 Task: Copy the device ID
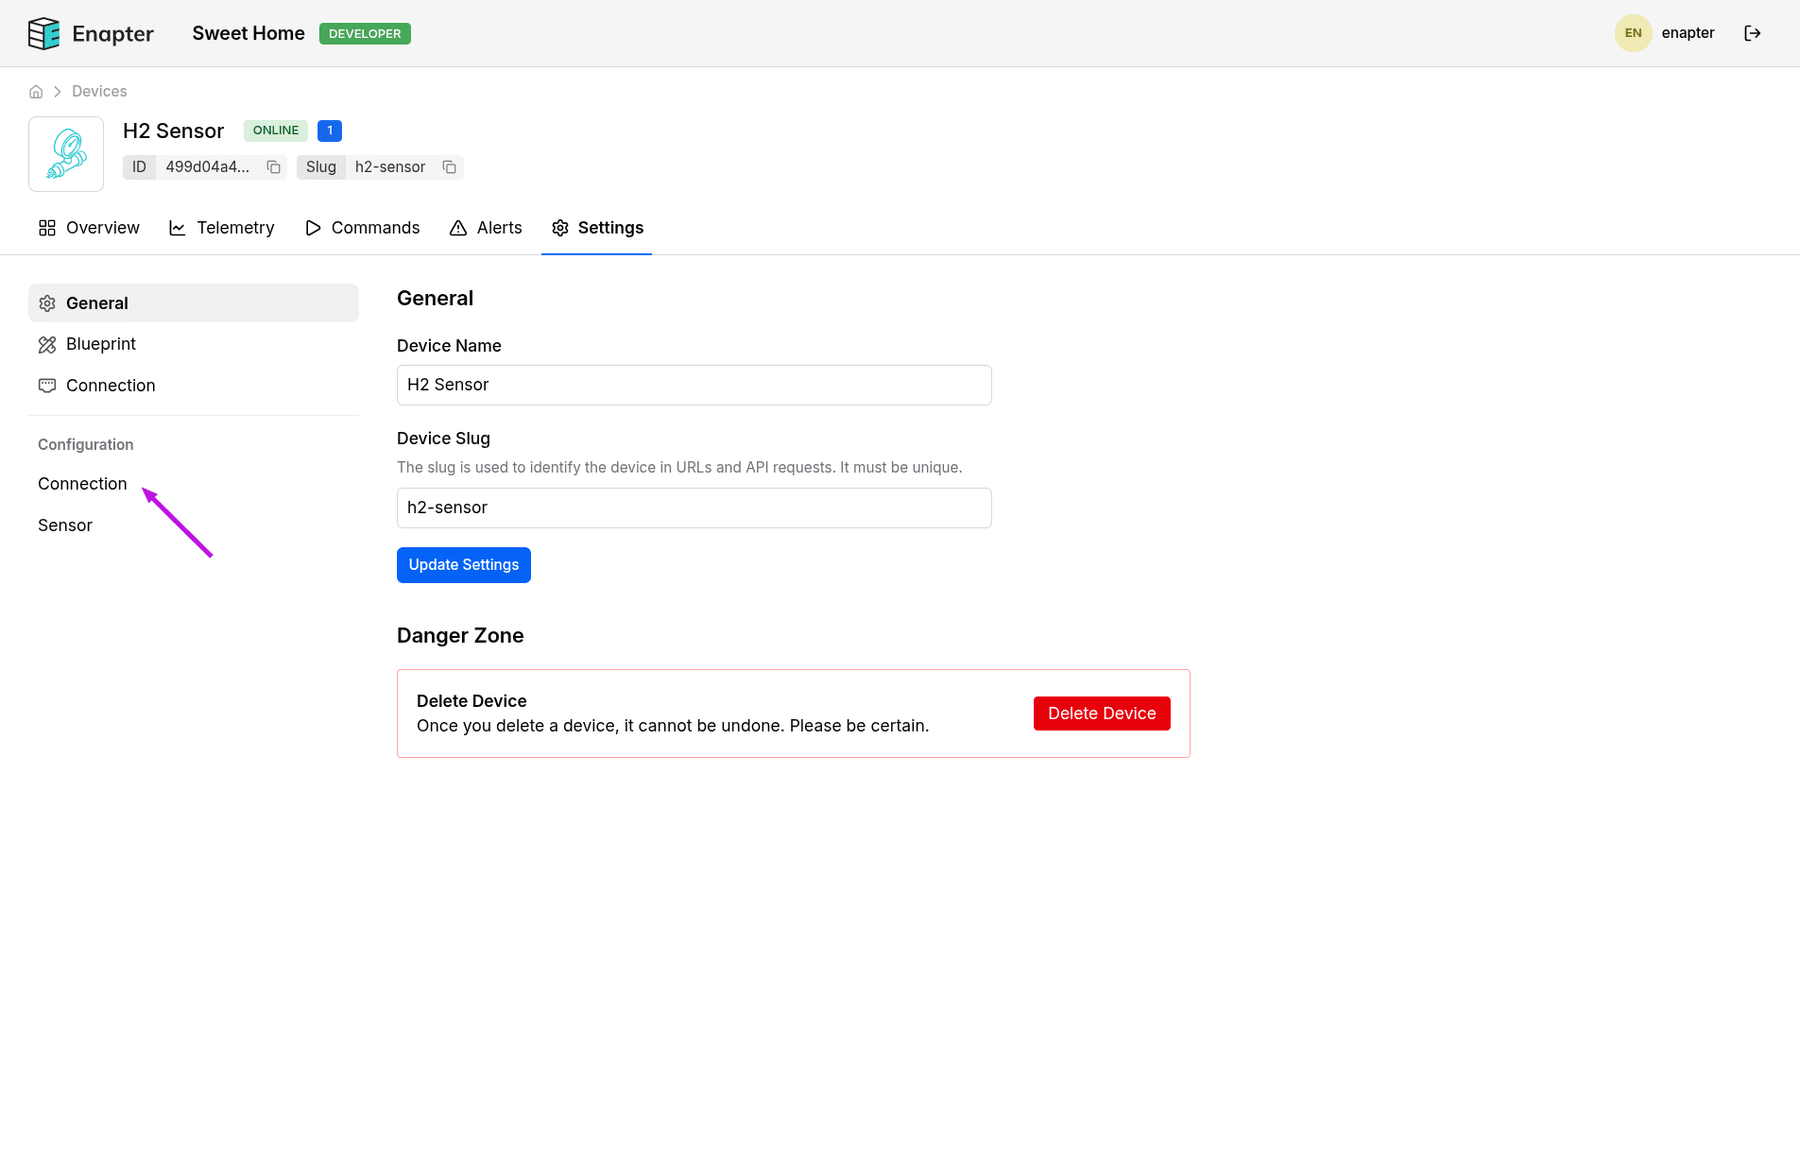(273, 167)
